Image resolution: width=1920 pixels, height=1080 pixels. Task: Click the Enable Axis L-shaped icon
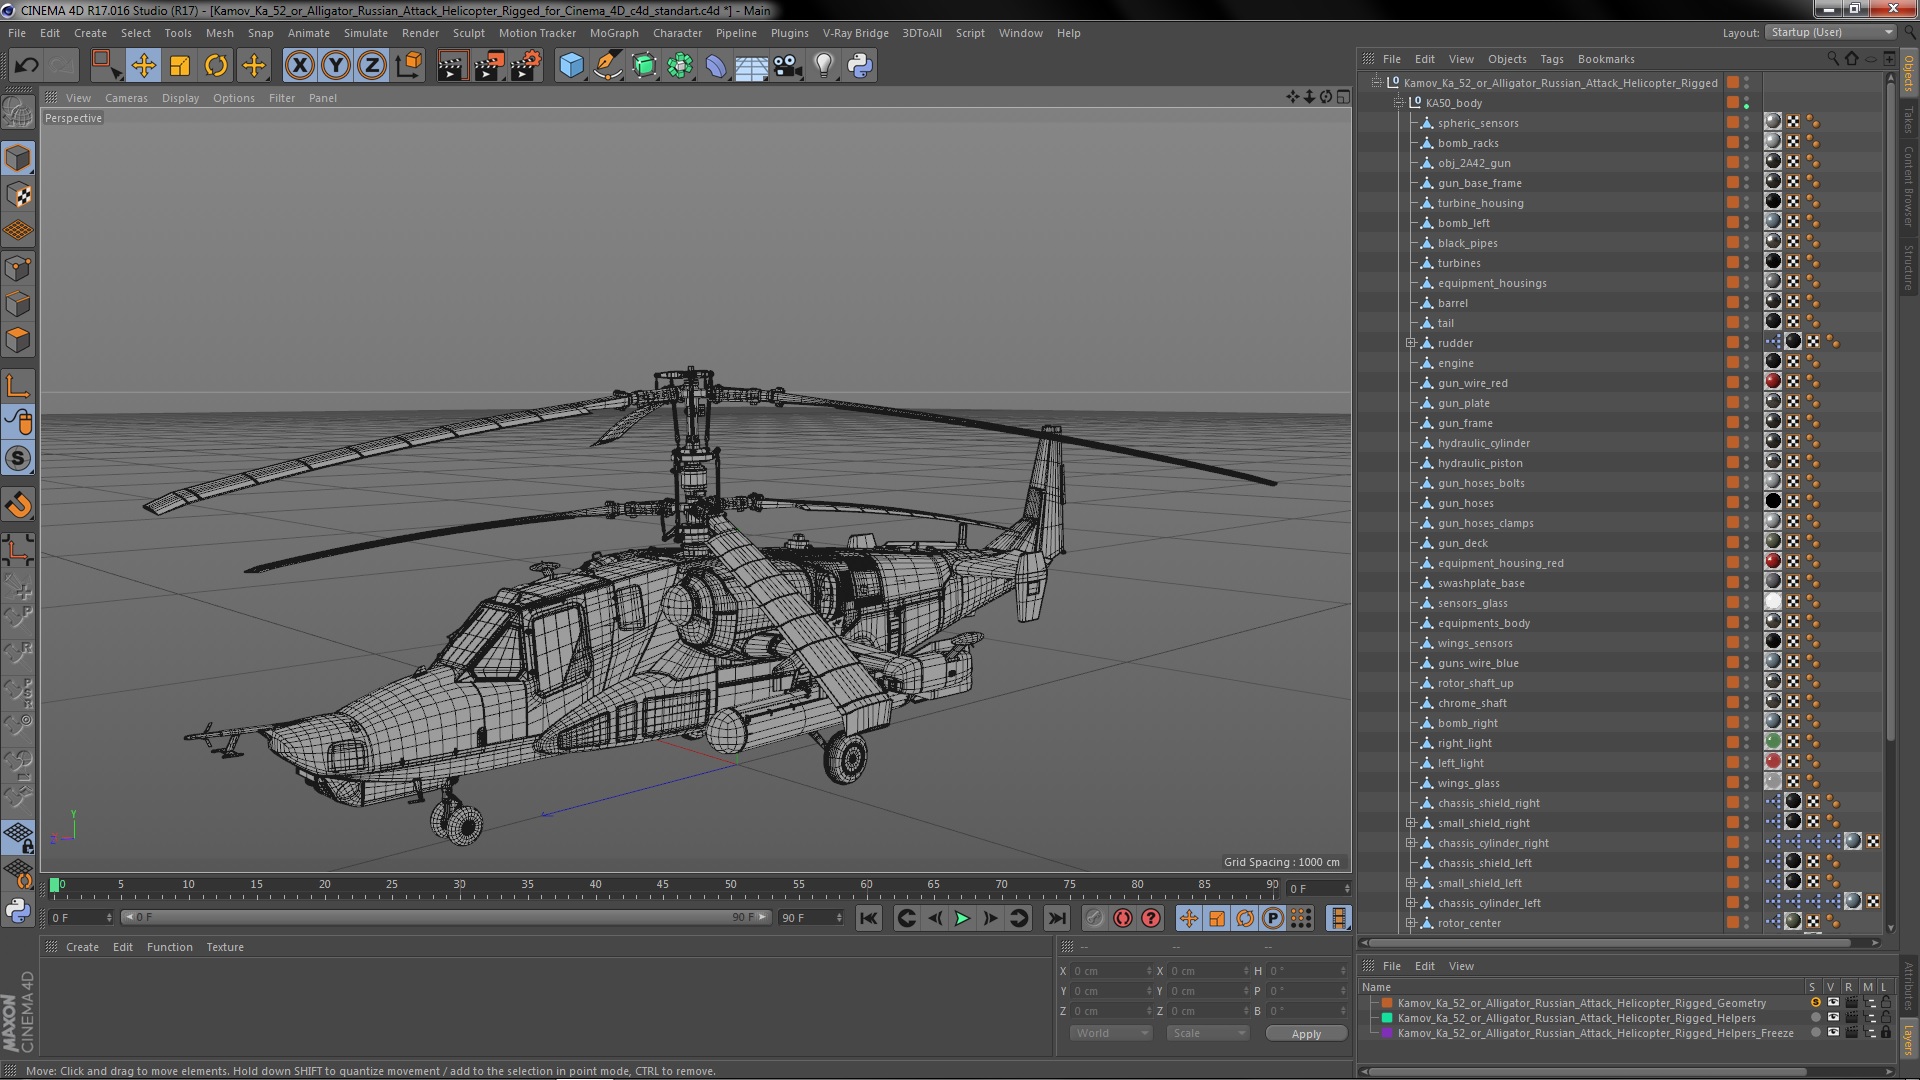(18, 386)
